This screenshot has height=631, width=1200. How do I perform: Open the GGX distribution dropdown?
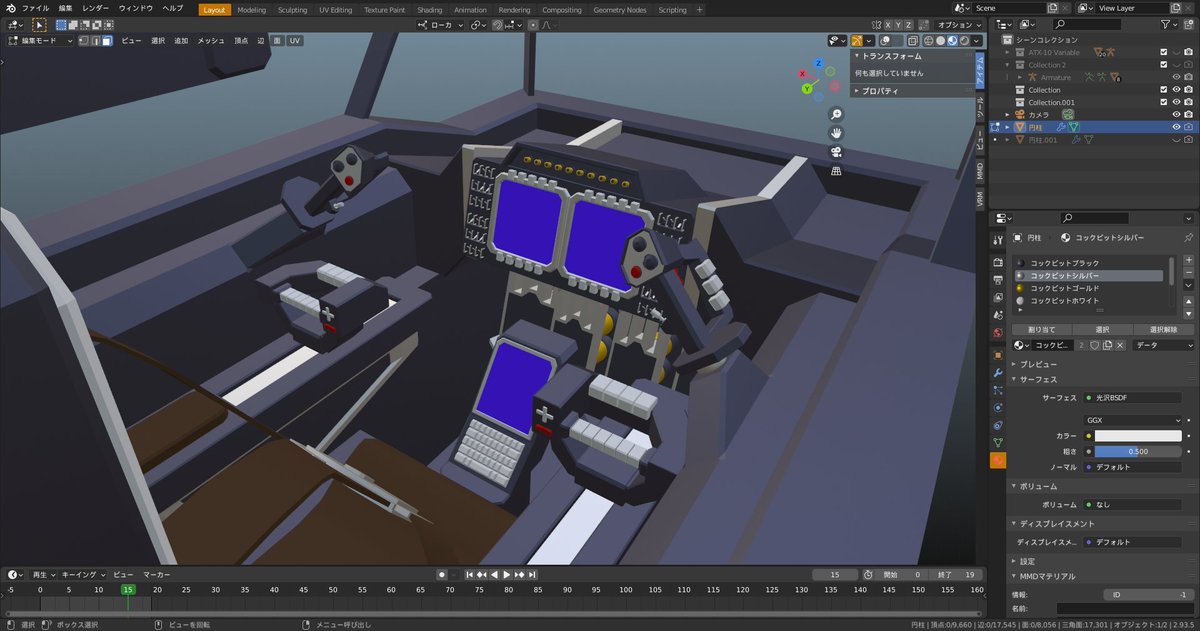(x=1134, y=420)
